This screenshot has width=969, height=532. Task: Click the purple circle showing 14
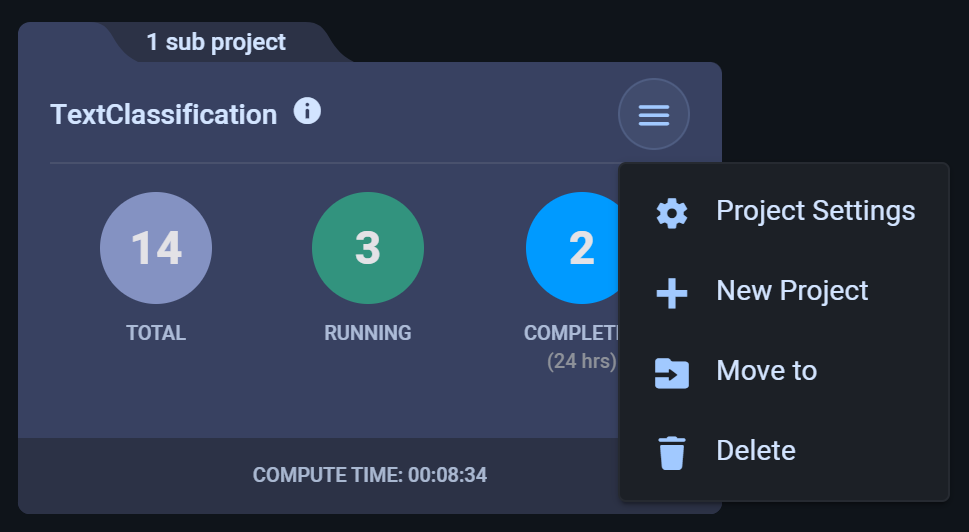(156, 248)
